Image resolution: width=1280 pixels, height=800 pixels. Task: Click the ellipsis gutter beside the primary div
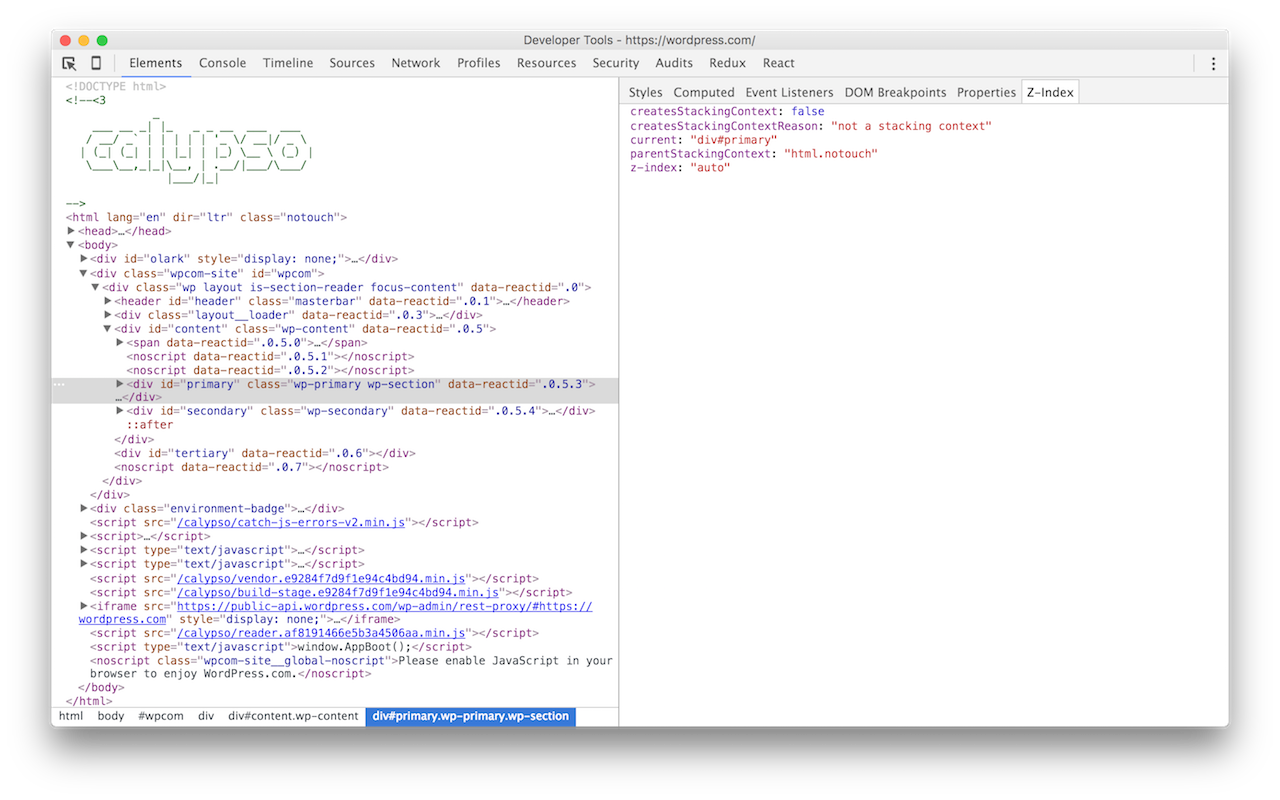[59, 384]
